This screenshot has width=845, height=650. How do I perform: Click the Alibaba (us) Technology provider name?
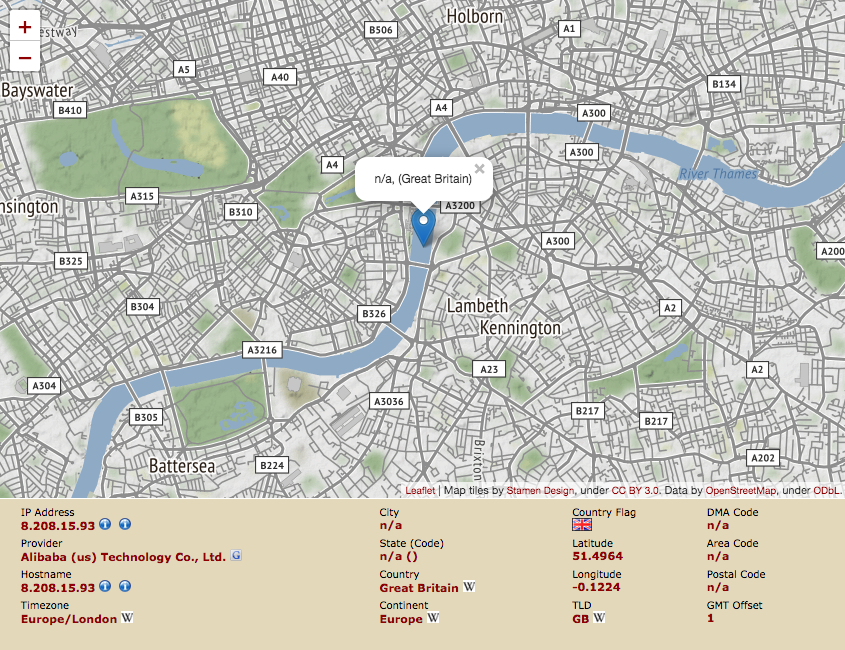123,557
